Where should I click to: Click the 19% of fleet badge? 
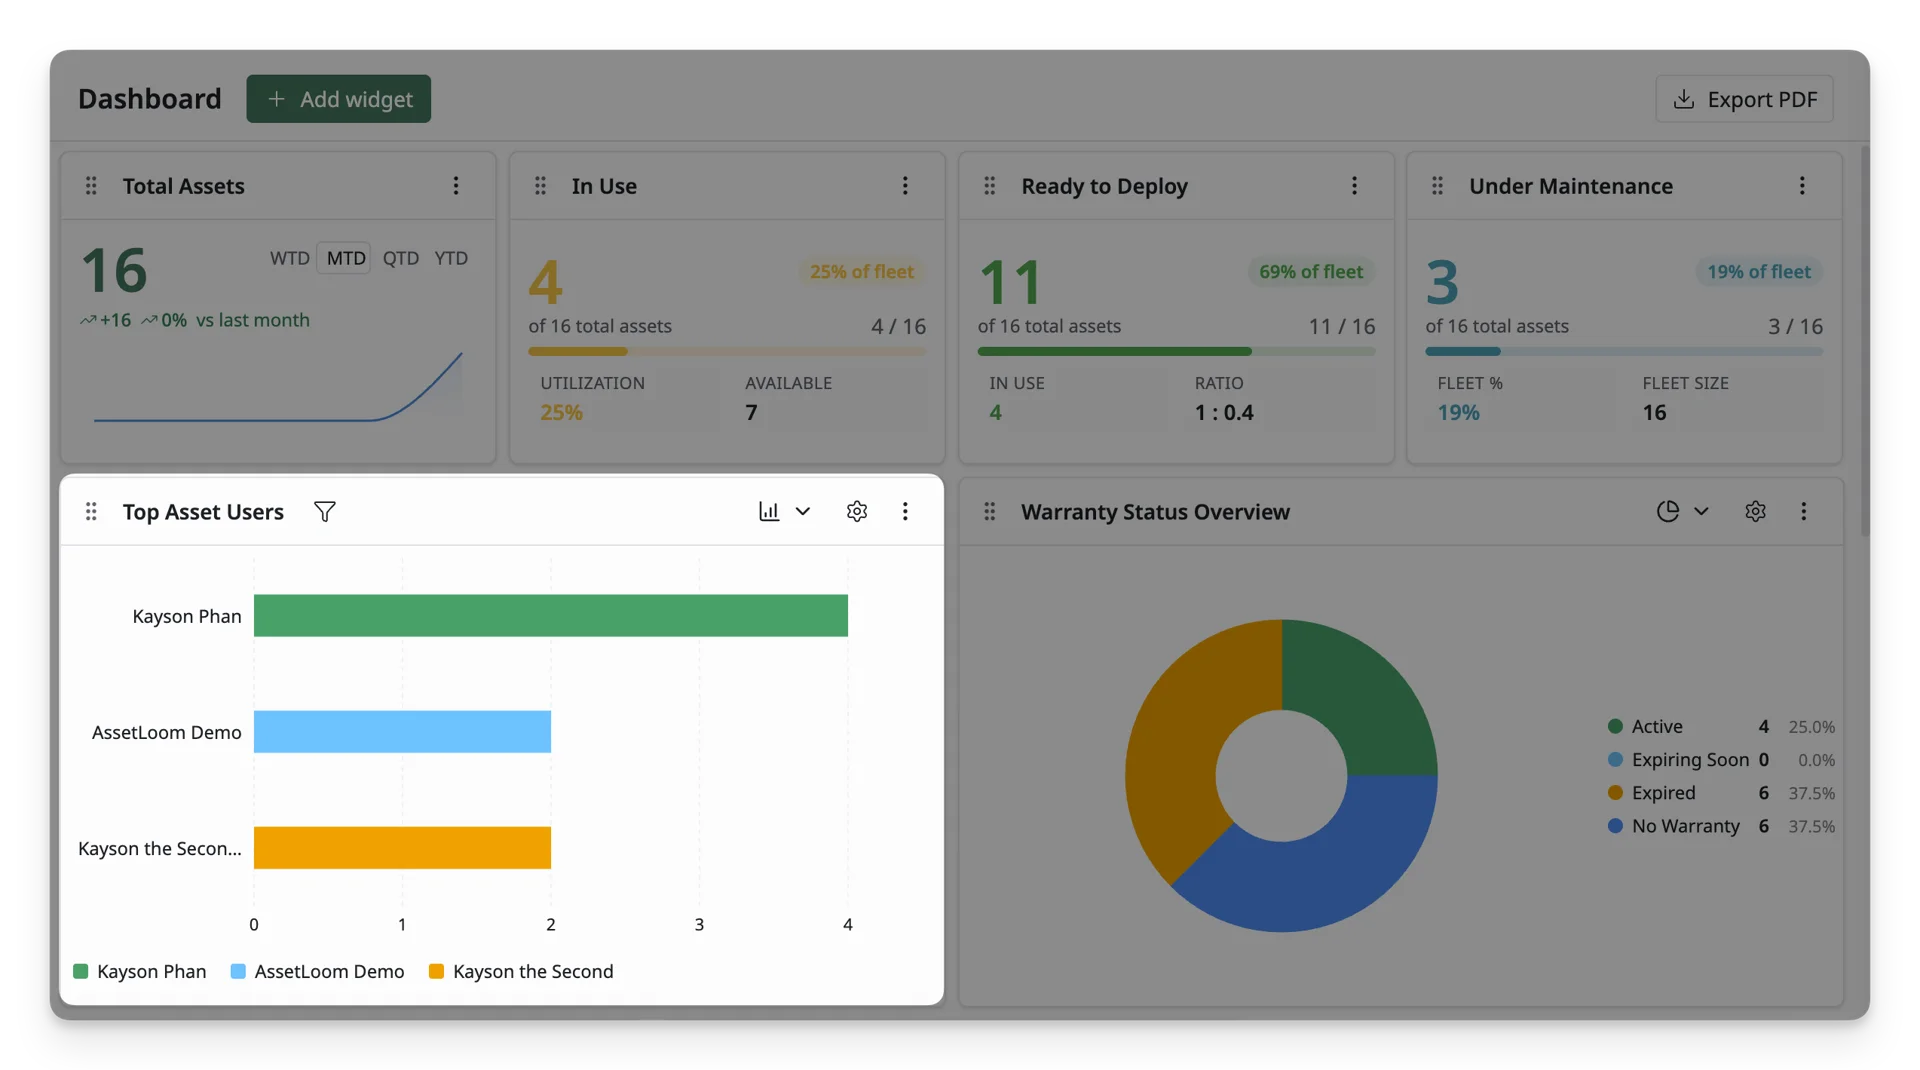[1758, 272]
